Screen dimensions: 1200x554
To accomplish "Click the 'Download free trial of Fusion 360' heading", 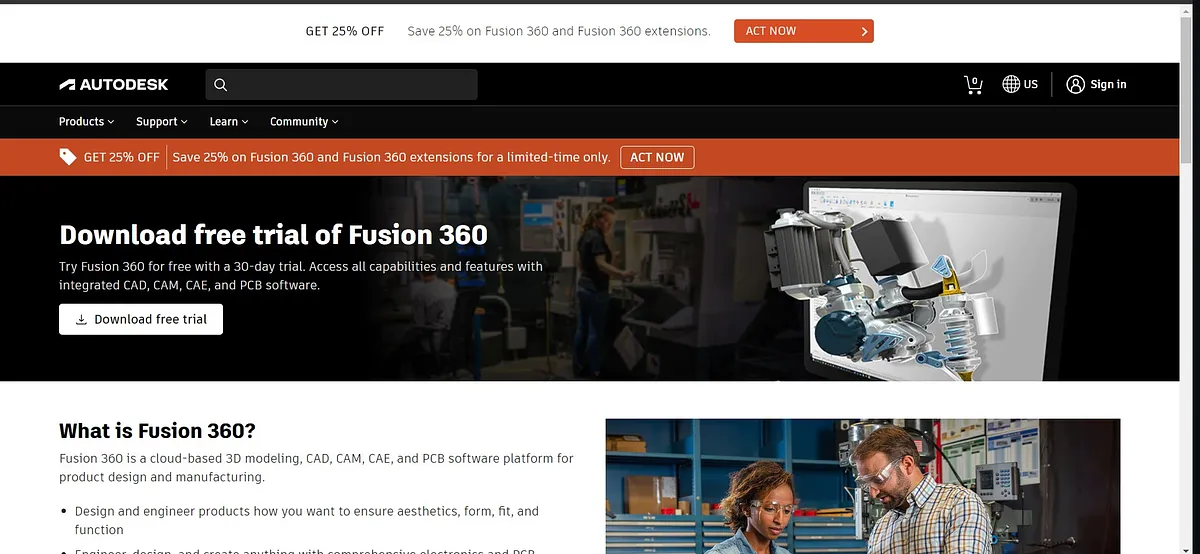I will [x=273, y=235].
